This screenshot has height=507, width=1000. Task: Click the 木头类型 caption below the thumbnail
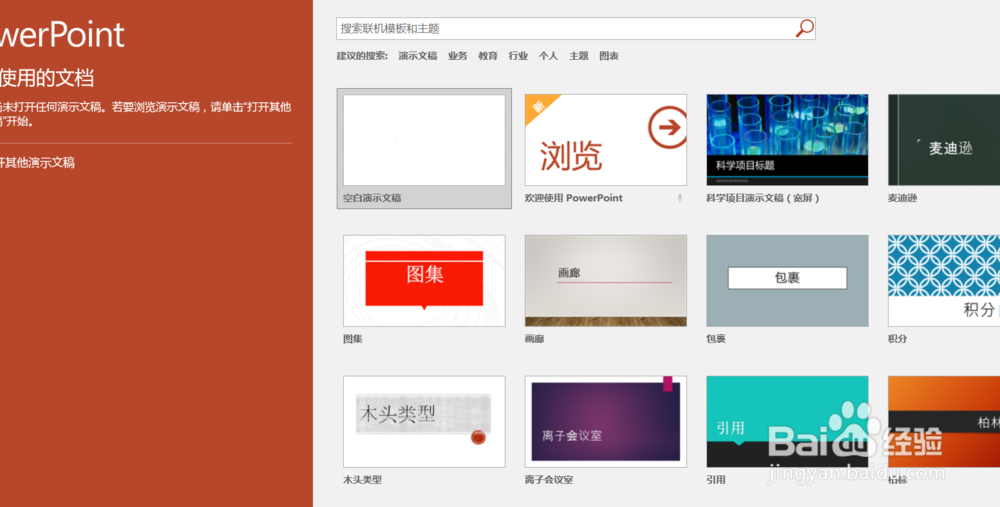pyautogui.click(x=362, y=480)
